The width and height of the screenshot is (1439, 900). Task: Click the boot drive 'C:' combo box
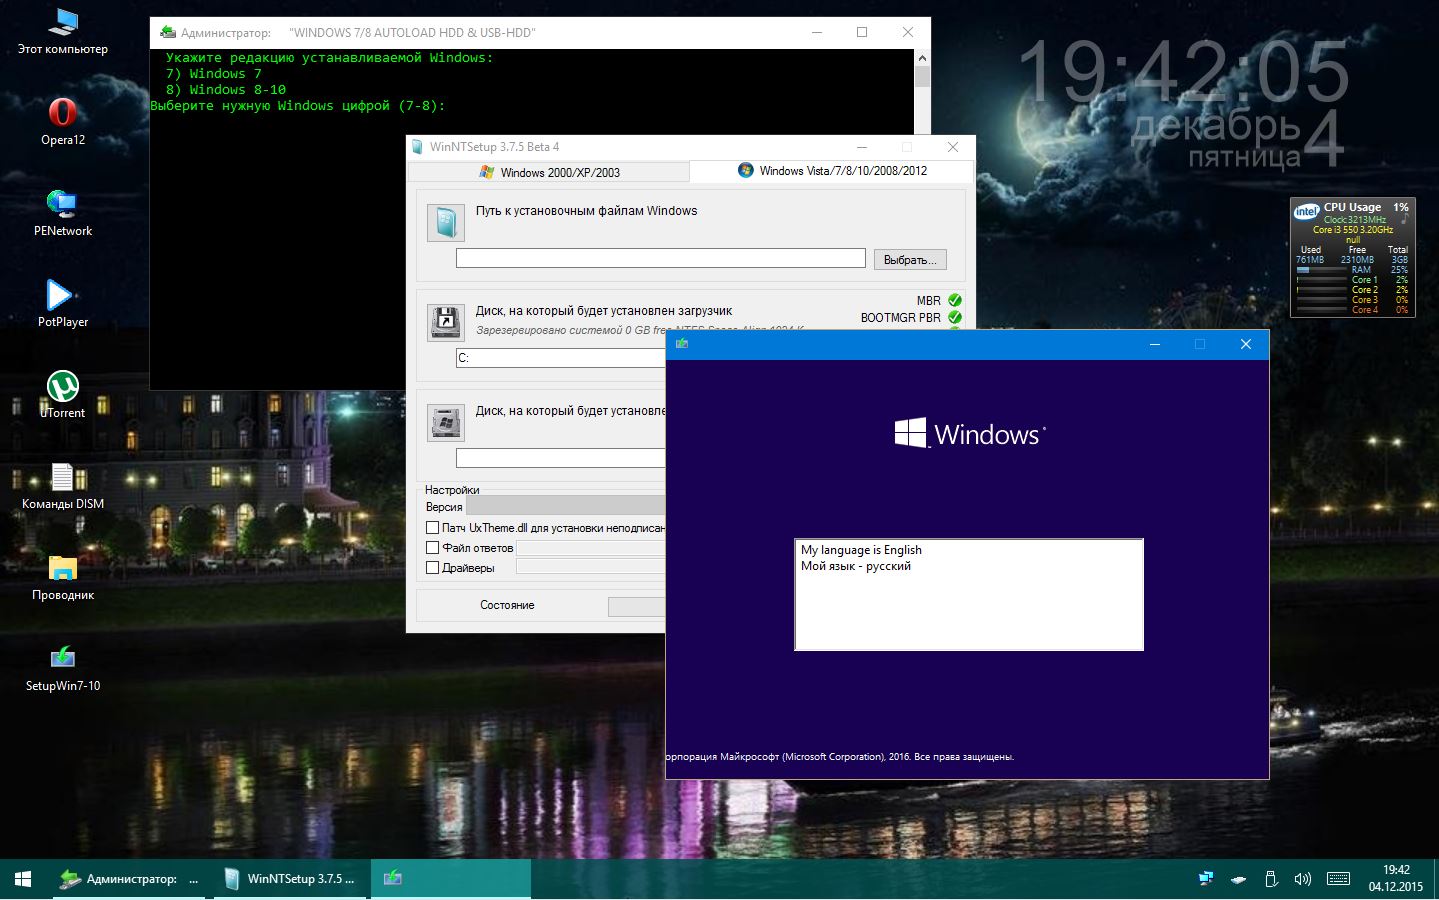point(561,358)
